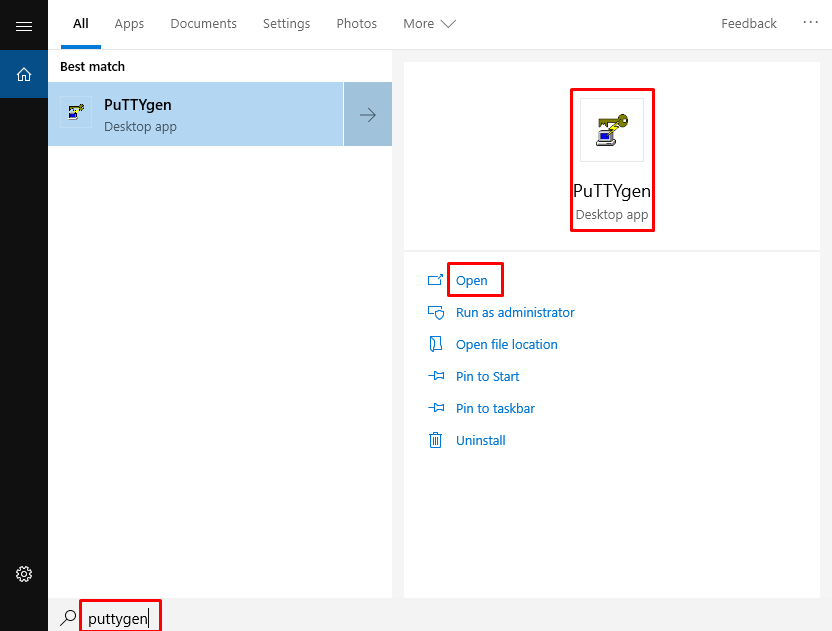Click the Run as administrator shield icon
The image size is (832, 631).
(x=436, y=313)
